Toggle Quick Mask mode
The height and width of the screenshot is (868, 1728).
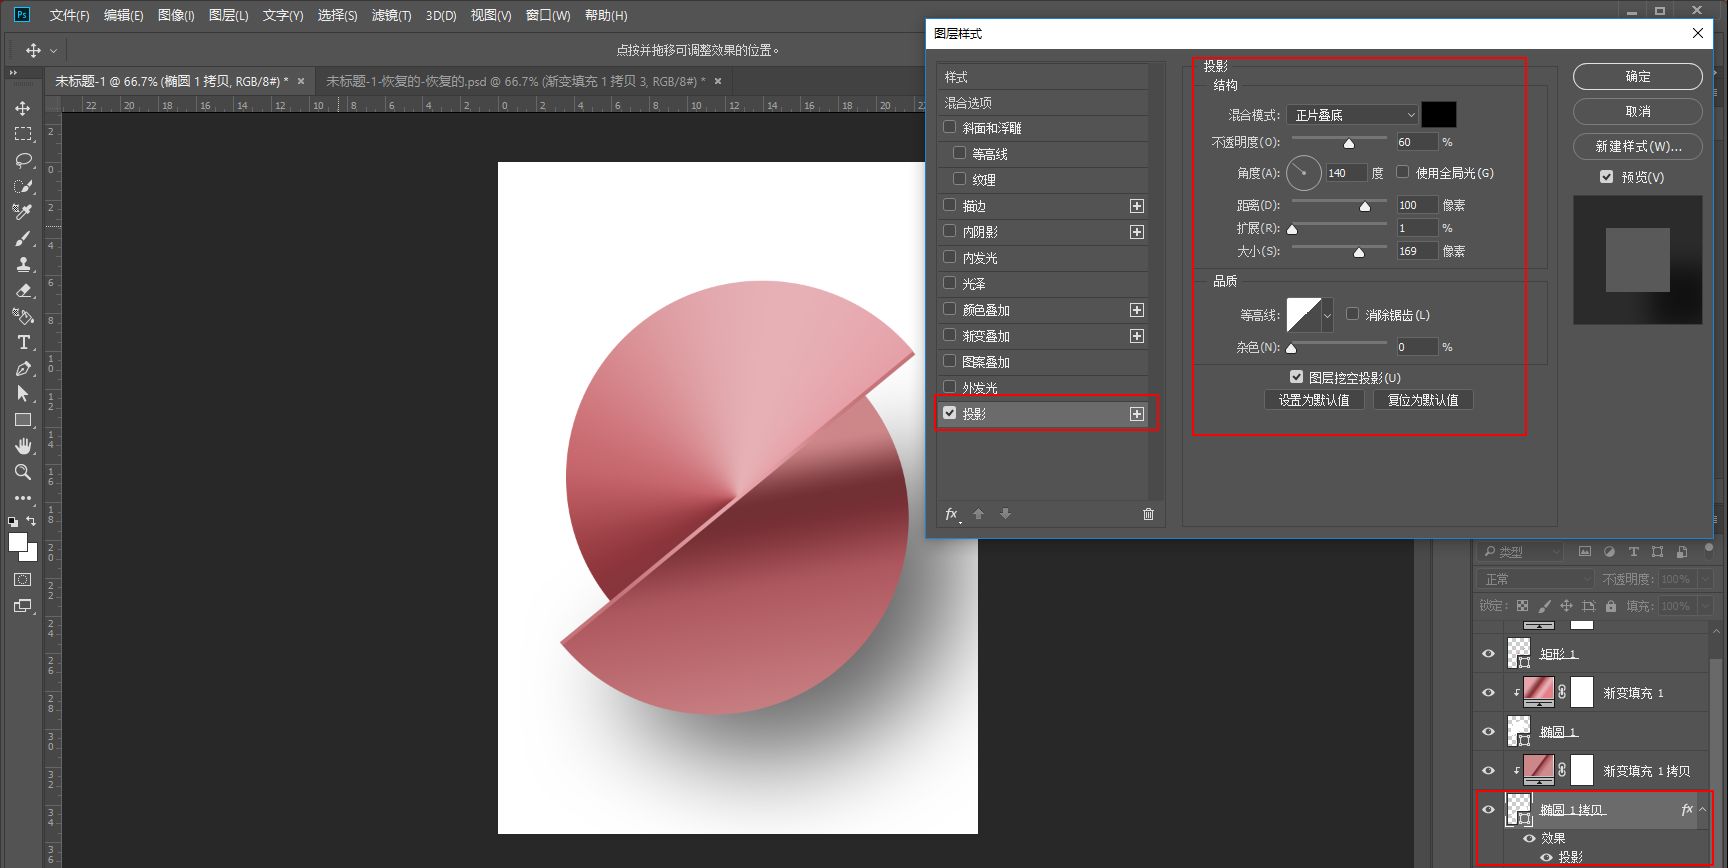(23, 580)
